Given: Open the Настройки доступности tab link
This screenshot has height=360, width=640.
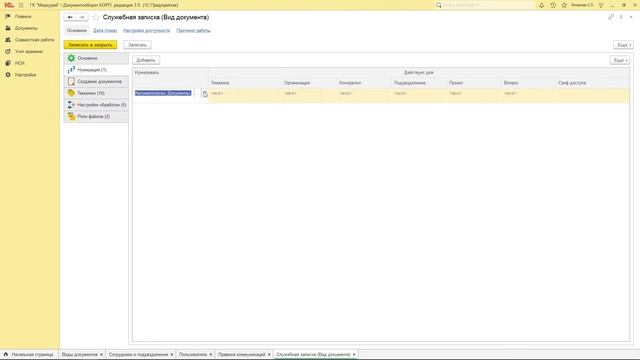Looking at the screenshot, I should [x=147, y=31].
